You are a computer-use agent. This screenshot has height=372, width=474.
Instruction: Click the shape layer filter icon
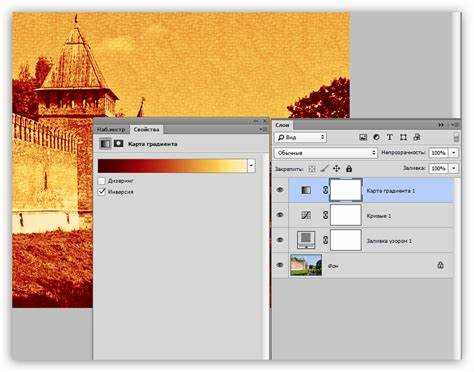tap(403, 137)
